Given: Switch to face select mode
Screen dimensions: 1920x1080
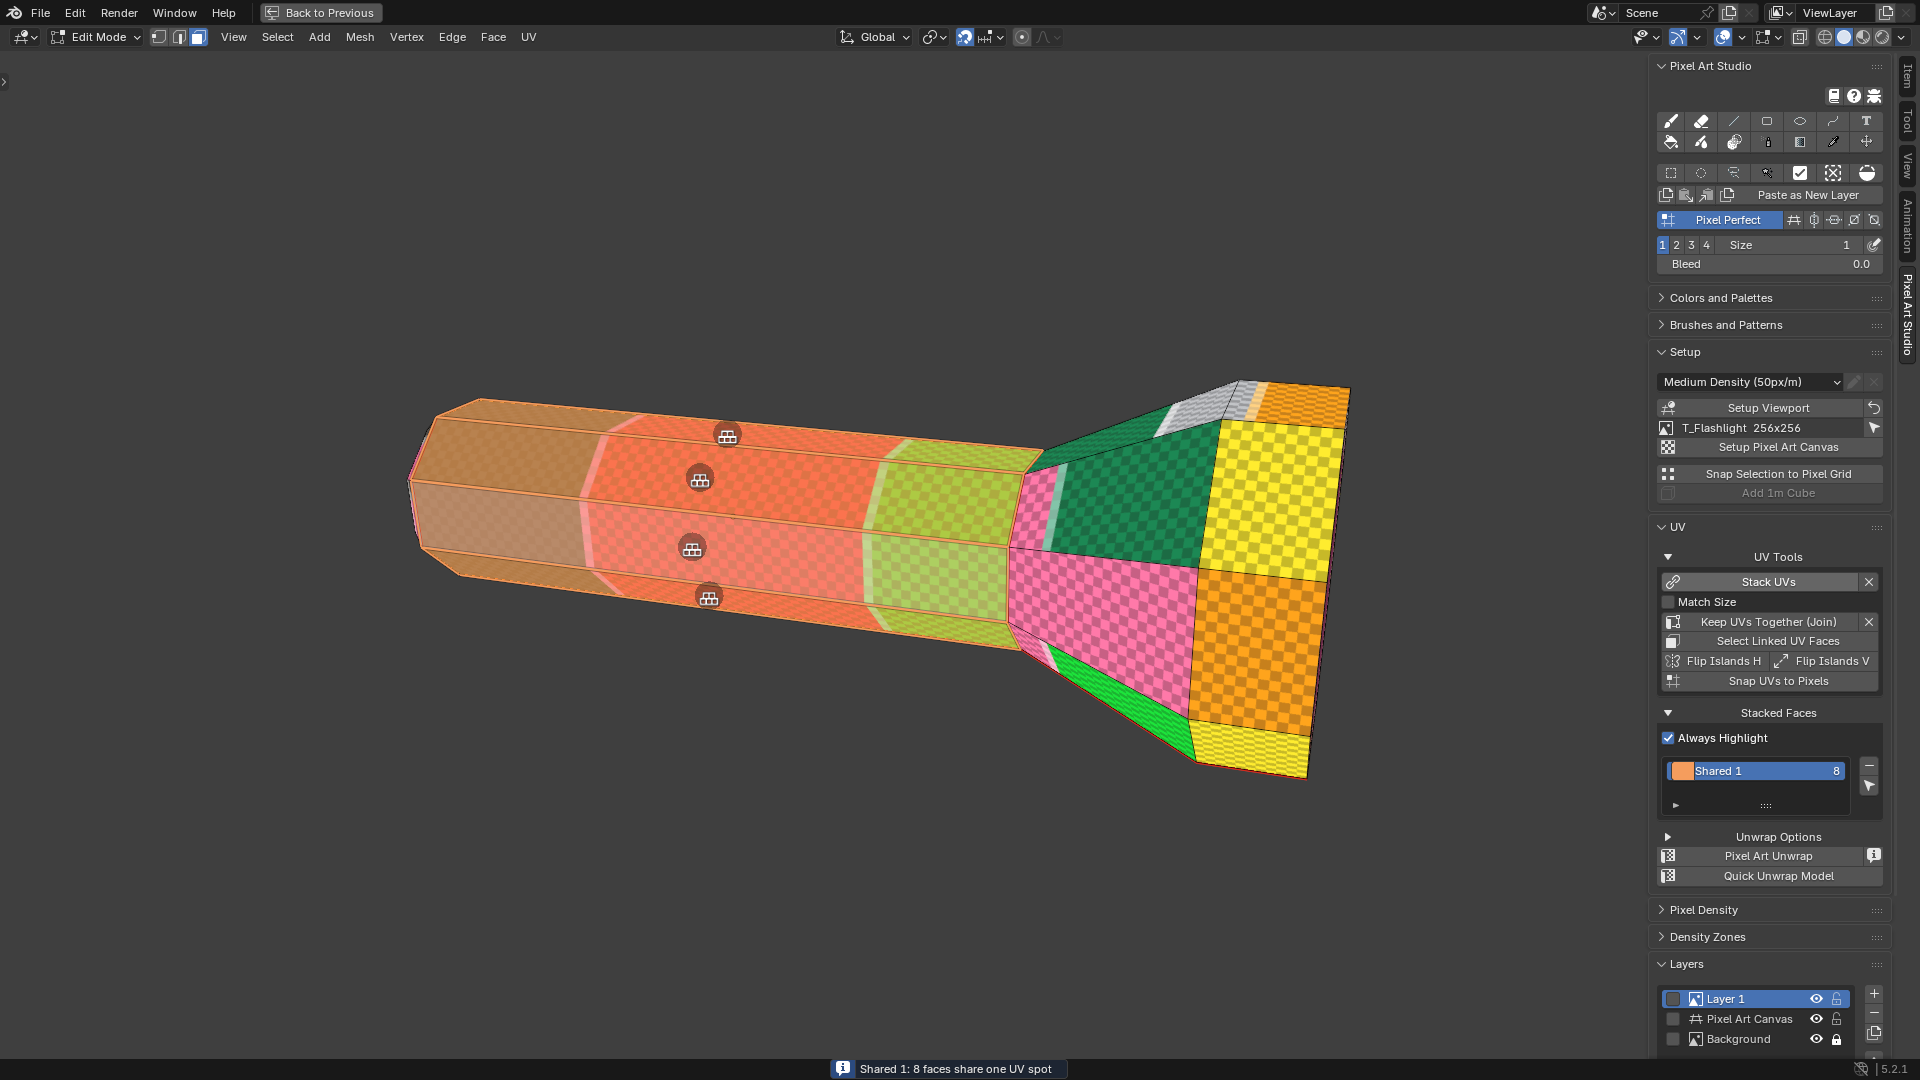Looking at the screenshot, I should coord(199,37).
